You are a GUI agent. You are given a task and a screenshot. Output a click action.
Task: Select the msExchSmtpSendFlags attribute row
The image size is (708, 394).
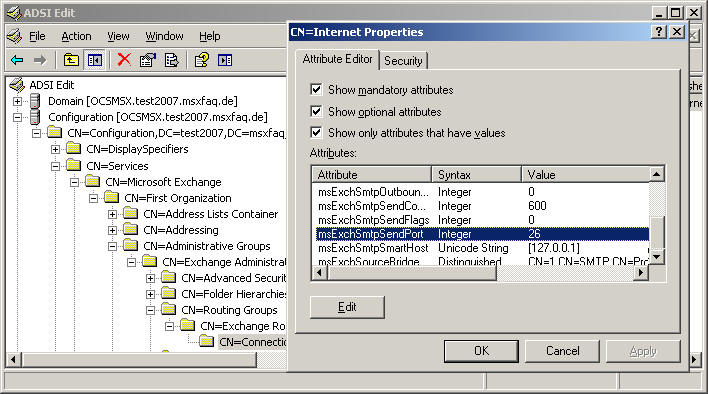pos(482,220)
